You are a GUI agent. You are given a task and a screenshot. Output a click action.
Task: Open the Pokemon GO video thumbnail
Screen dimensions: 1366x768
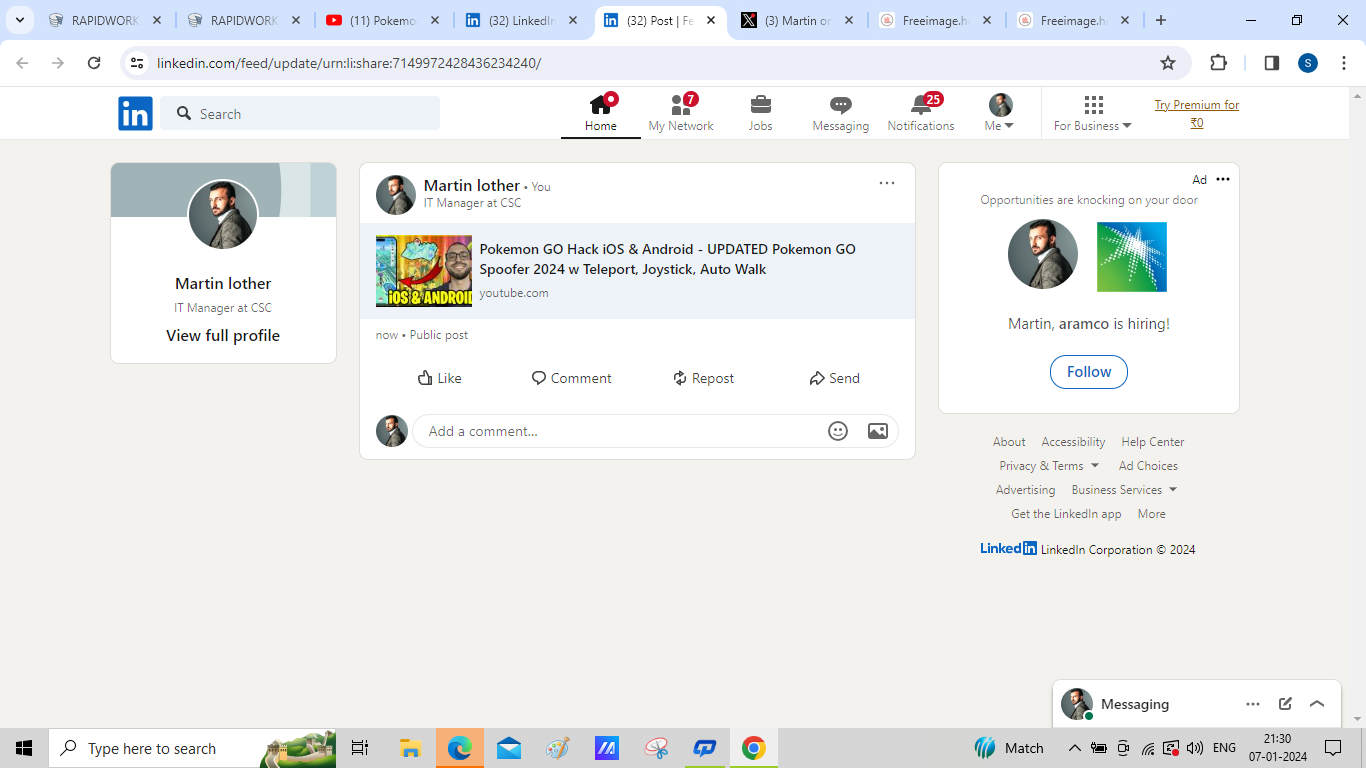[424, 271]
